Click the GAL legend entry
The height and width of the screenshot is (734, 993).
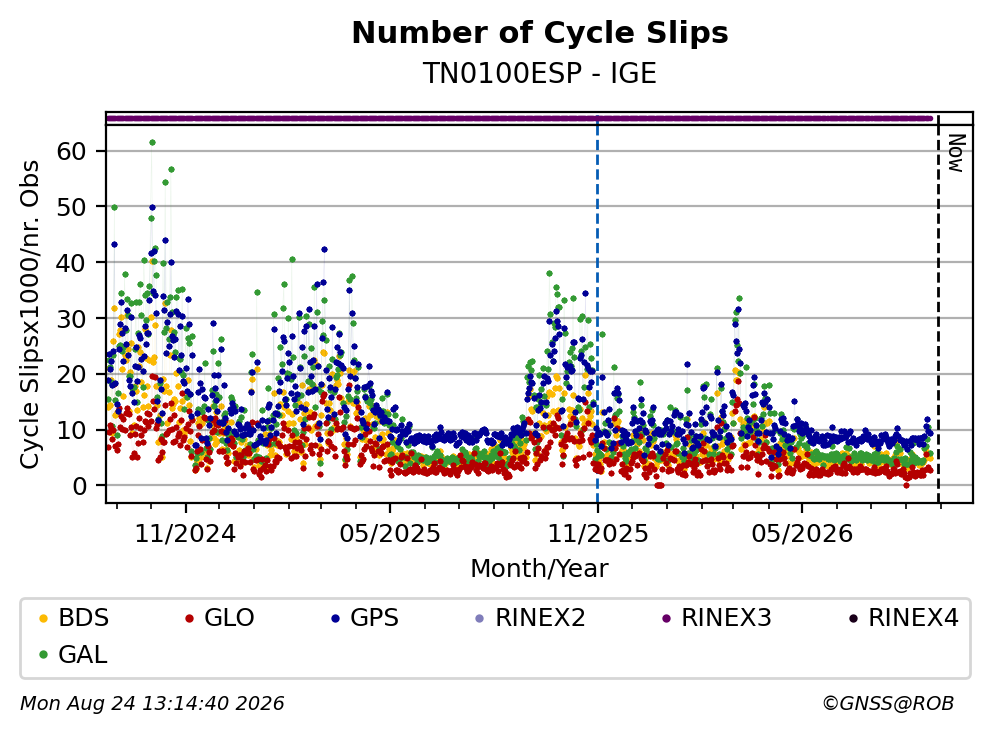coord(73,654)
